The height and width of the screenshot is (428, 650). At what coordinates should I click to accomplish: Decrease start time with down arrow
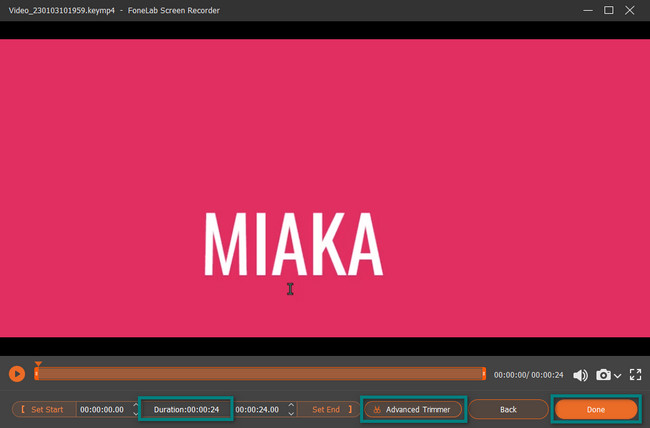136,413
